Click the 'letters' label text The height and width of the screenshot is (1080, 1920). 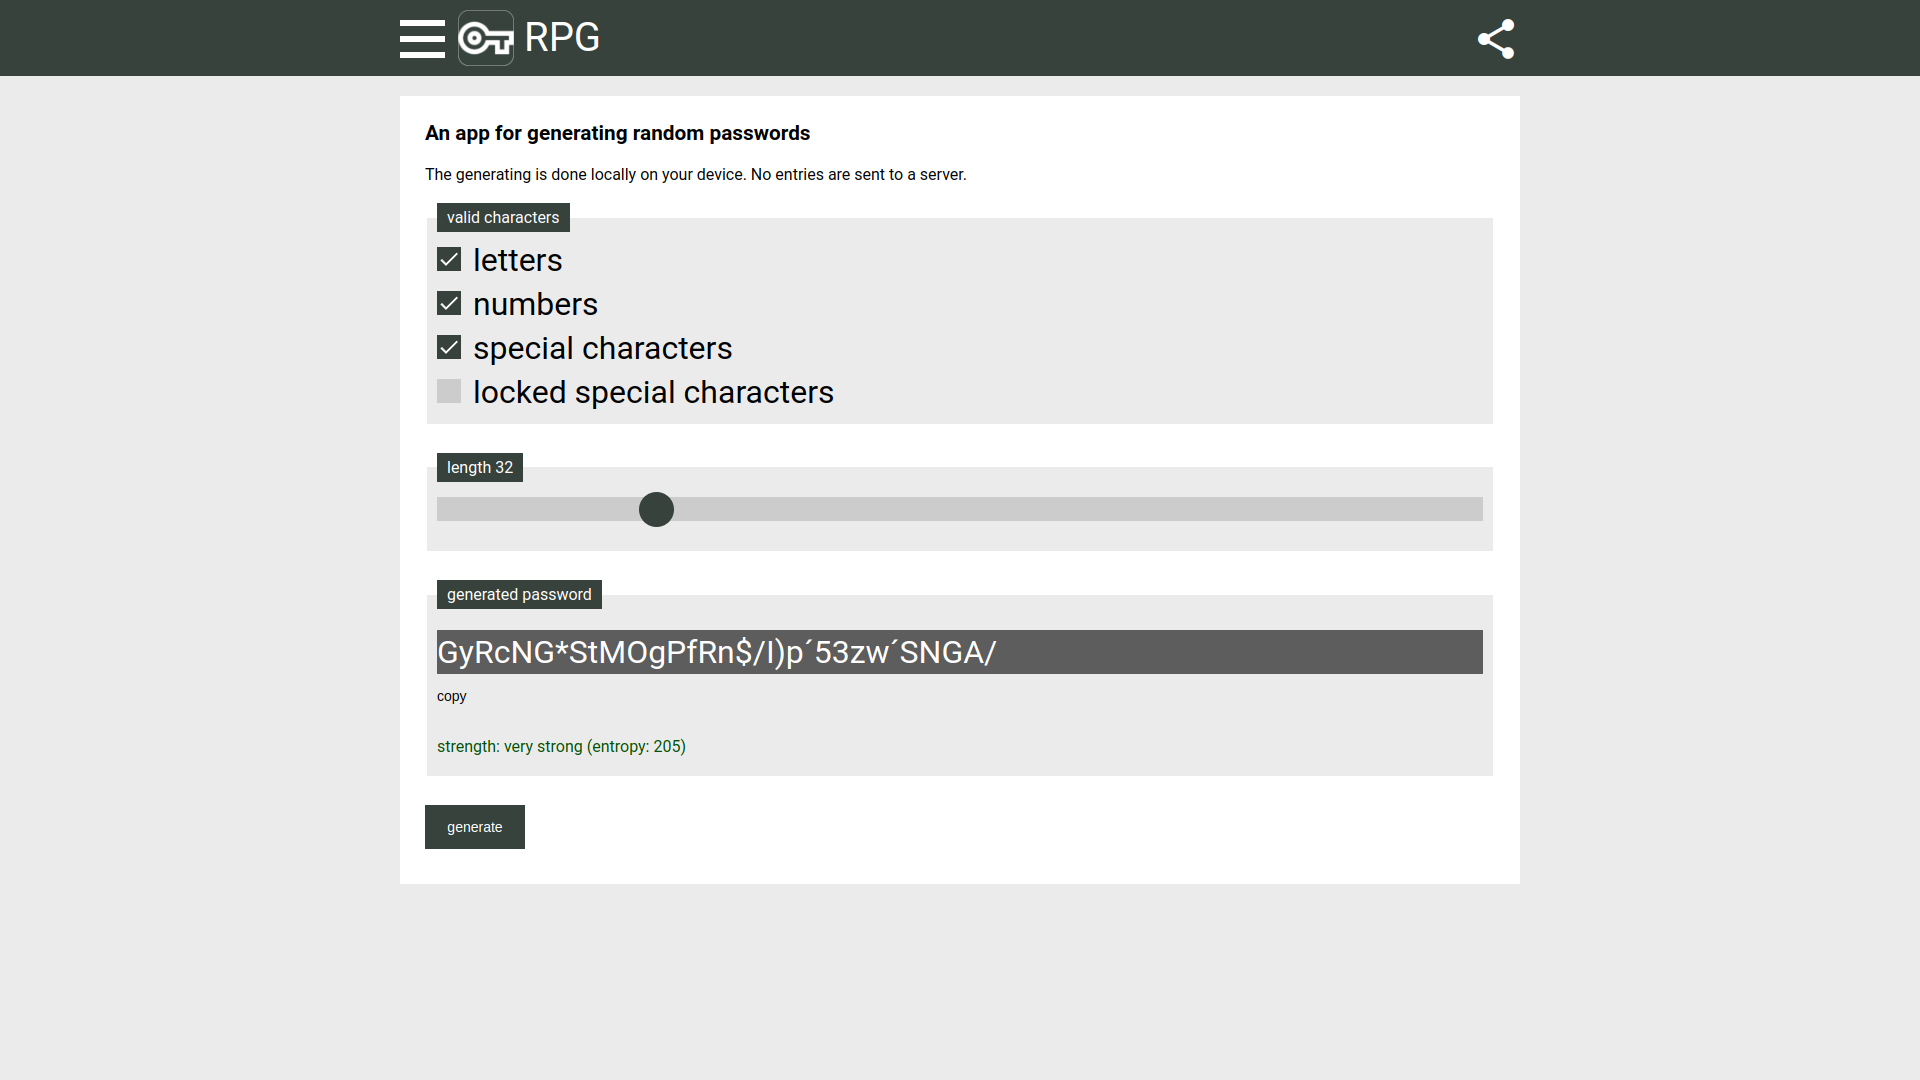click(x=518, y=260)
